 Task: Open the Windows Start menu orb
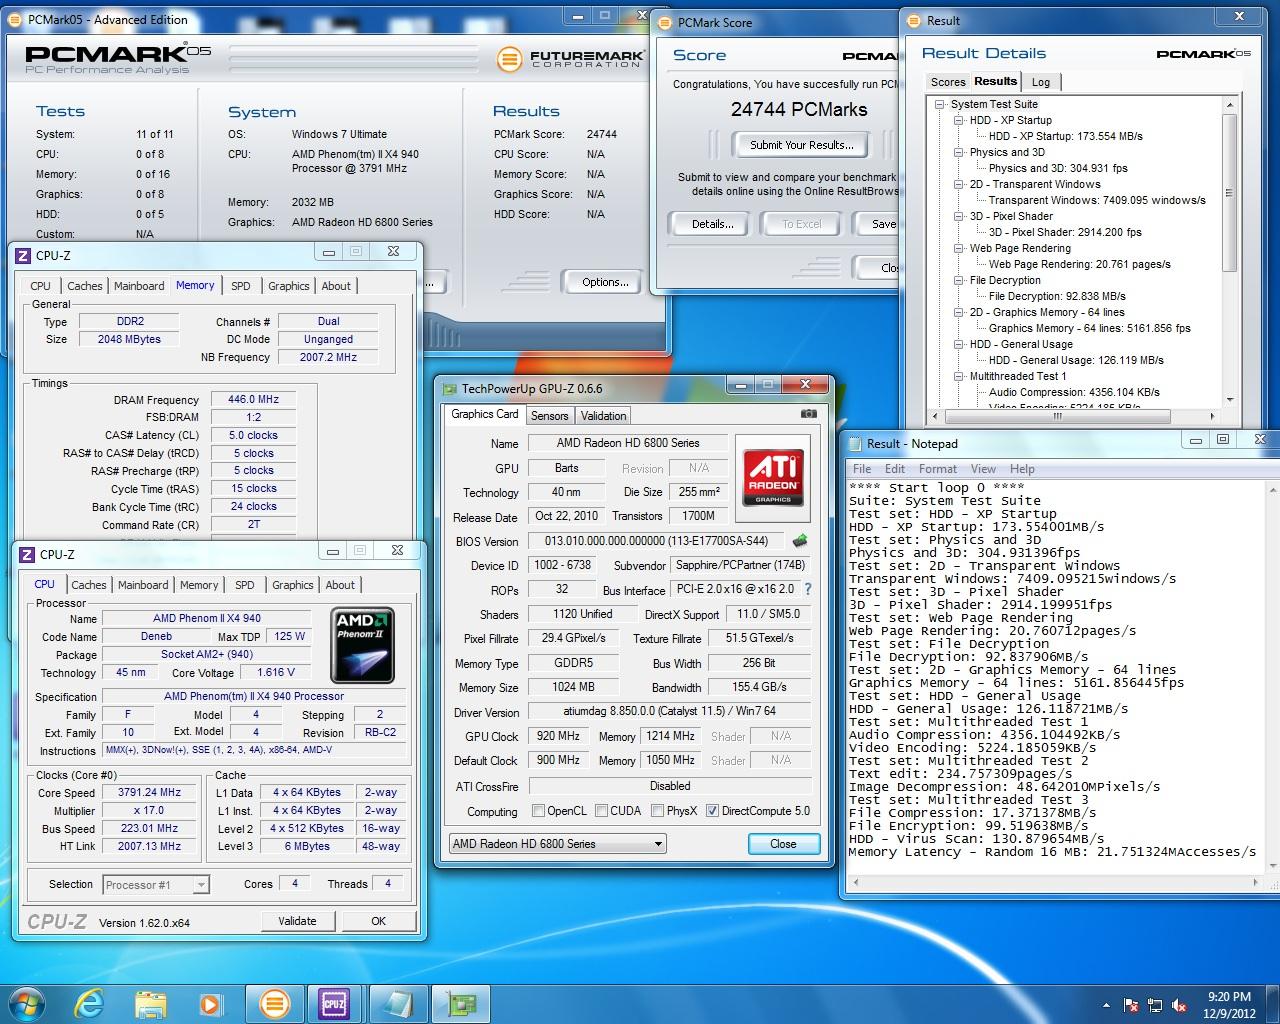pos(27,1003)
